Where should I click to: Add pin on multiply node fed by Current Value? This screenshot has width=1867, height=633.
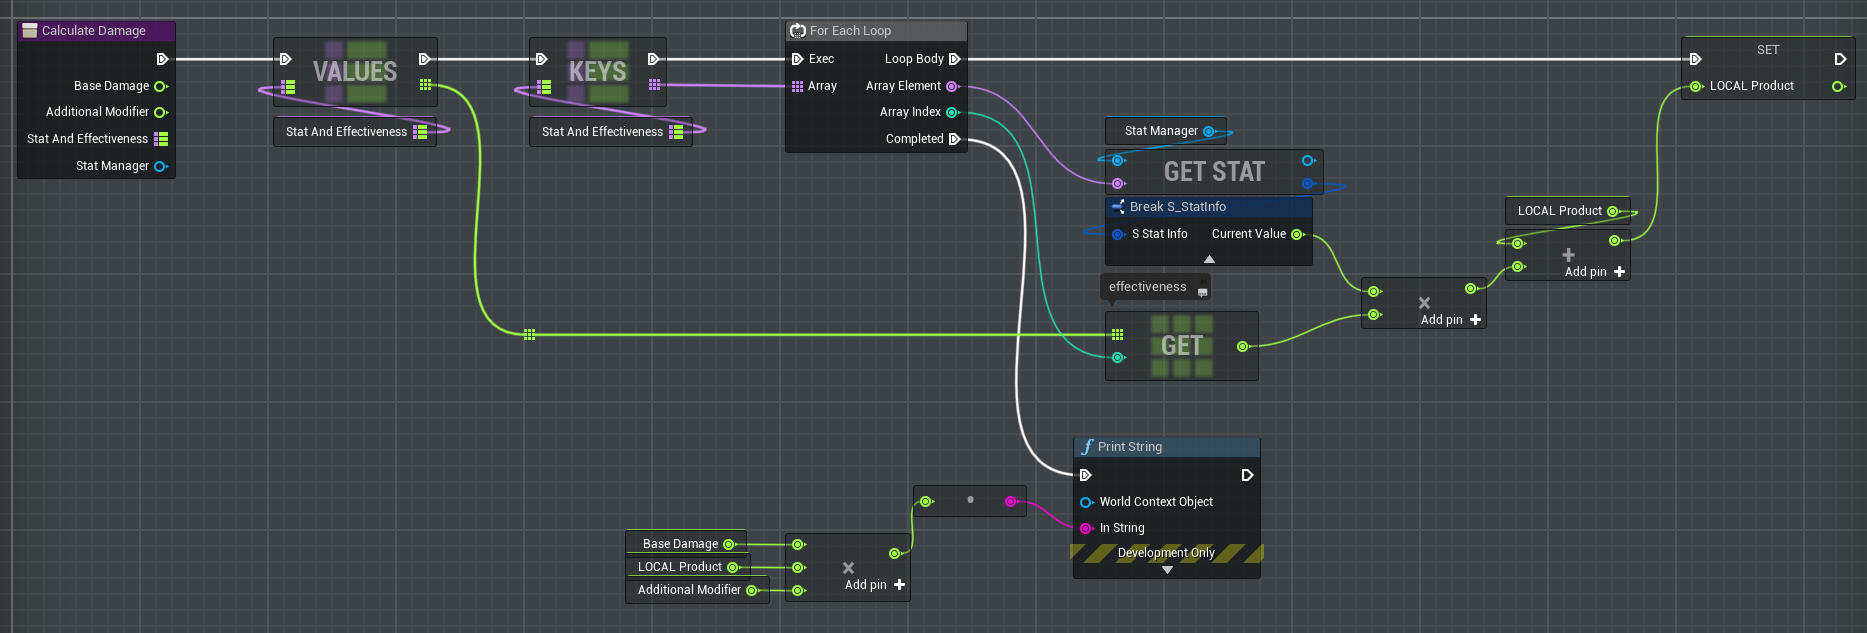tap(1475, 320)
